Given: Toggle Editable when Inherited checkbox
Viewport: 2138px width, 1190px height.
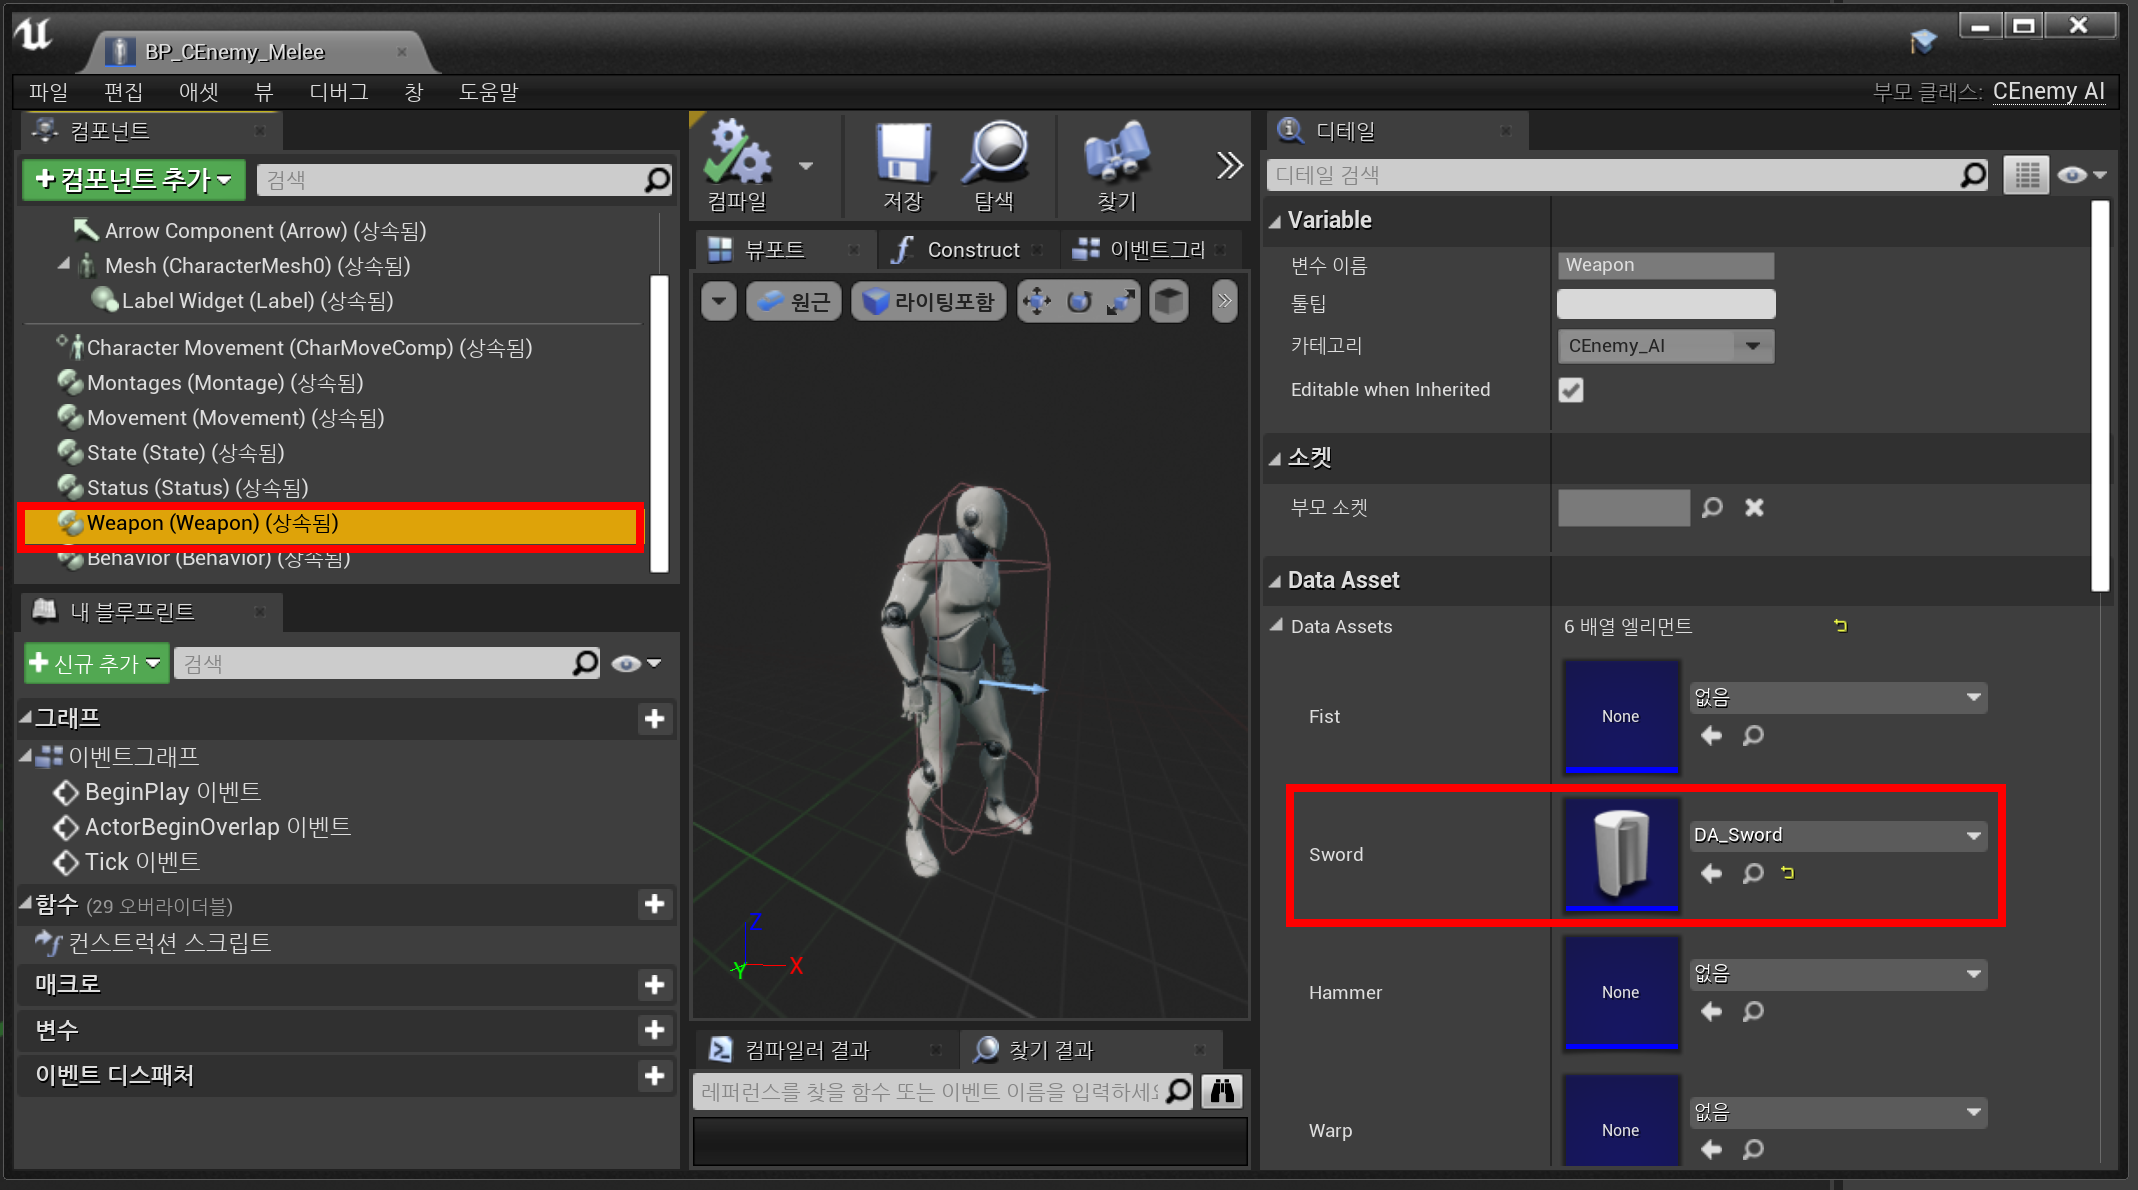Looking at the screenshot, I should click(x=1571, y=390).
